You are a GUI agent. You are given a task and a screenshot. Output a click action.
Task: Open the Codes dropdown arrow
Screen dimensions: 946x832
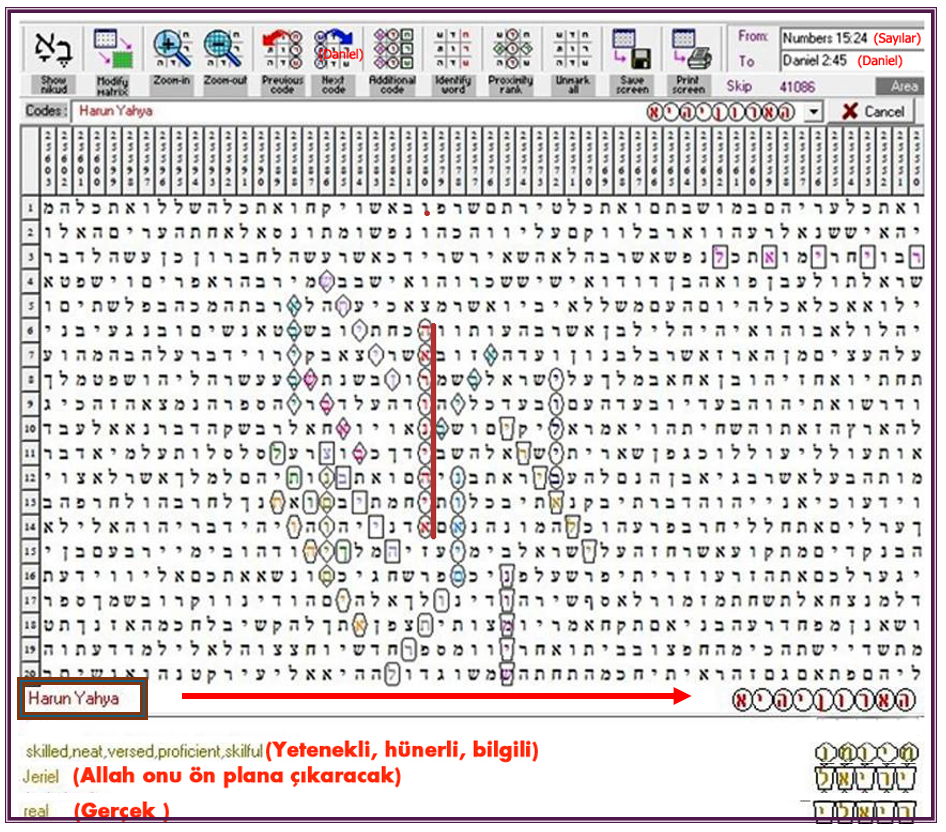coord(814,112)
